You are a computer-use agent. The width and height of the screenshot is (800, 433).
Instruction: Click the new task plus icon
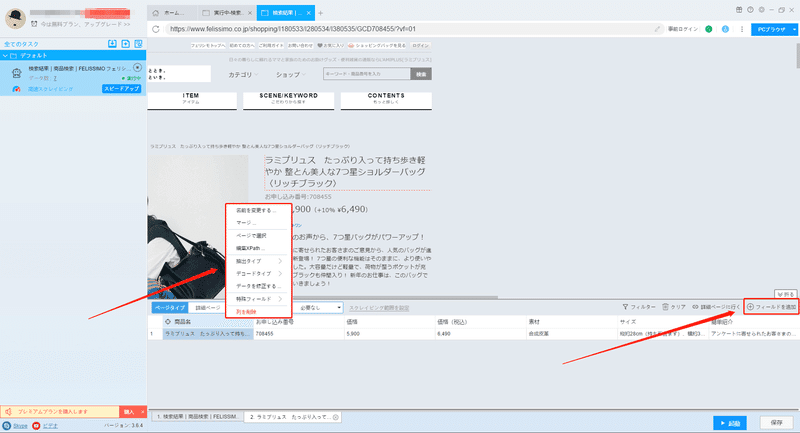pos(126,44)
